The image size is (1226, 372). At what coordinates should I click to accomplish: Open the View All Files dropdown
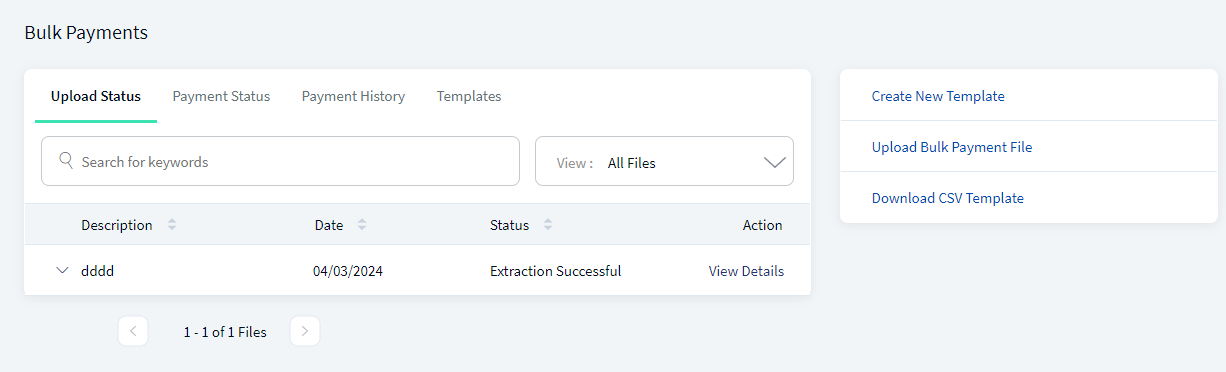(x=664, y=161)
